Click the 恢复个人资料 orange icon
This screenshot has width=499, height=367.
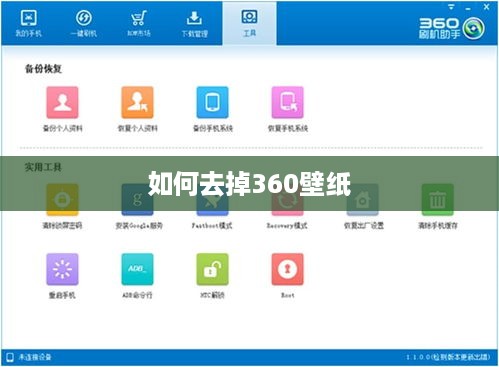point(137,102)
